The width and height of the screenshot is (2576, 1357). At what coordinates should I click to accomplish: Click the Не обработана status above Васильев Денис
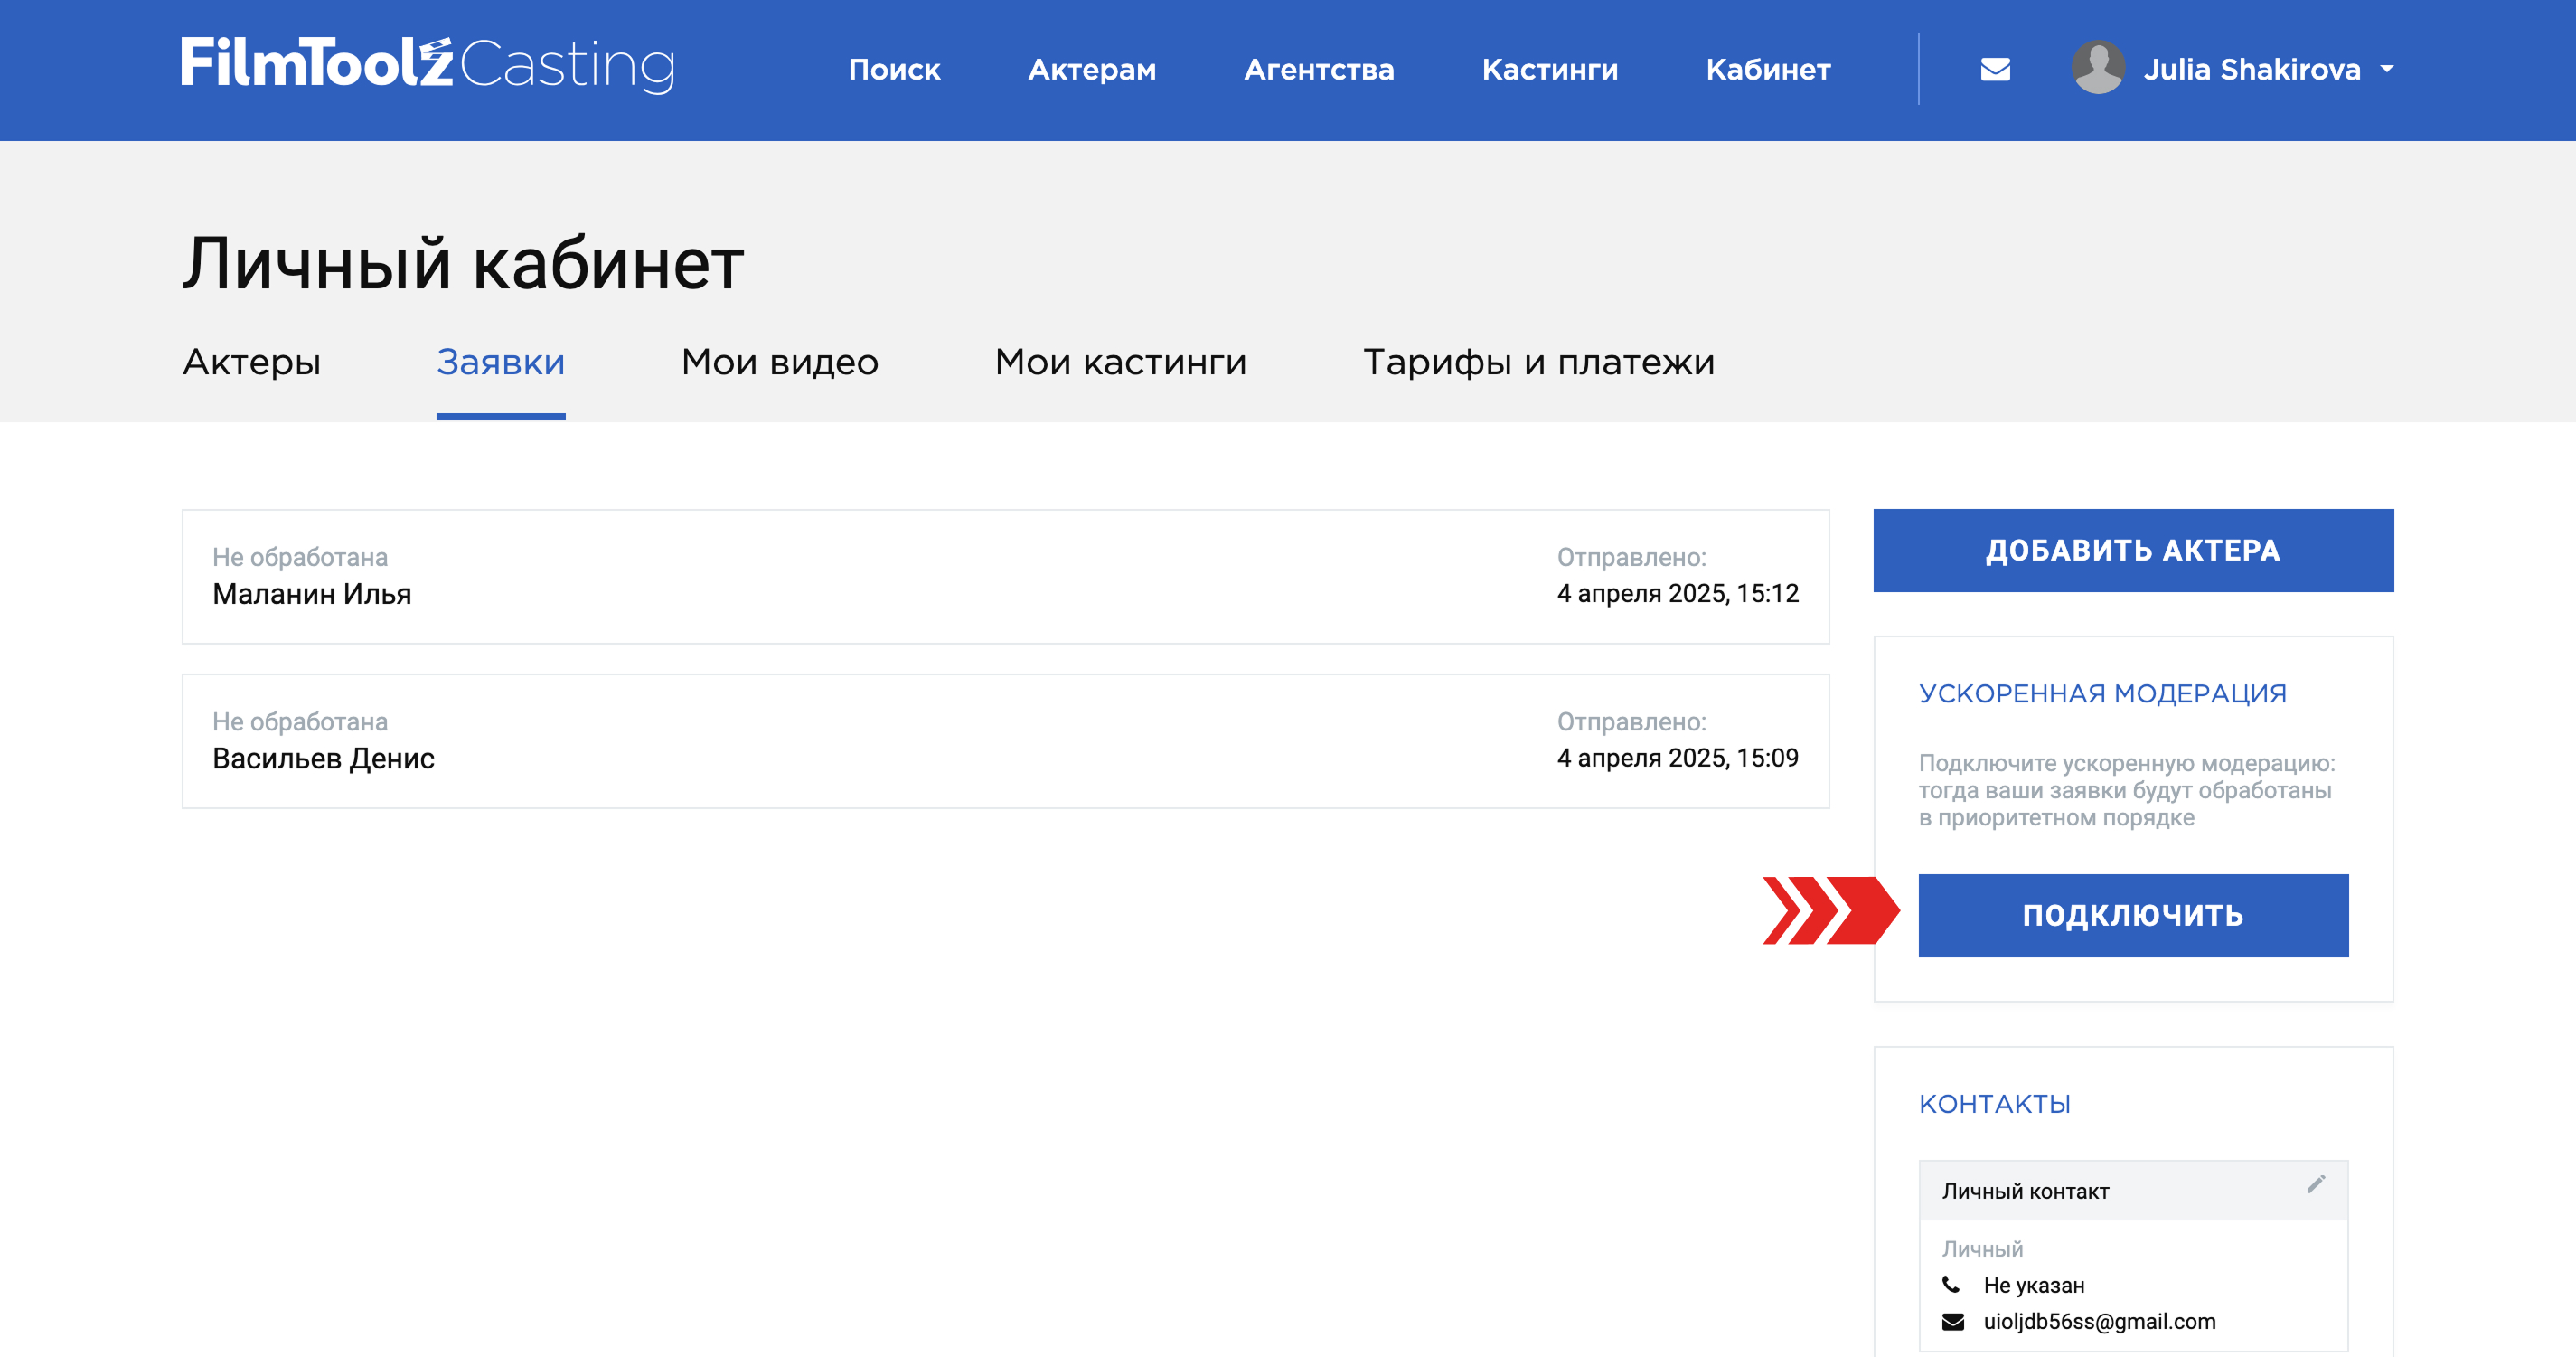tap(299, 721)
